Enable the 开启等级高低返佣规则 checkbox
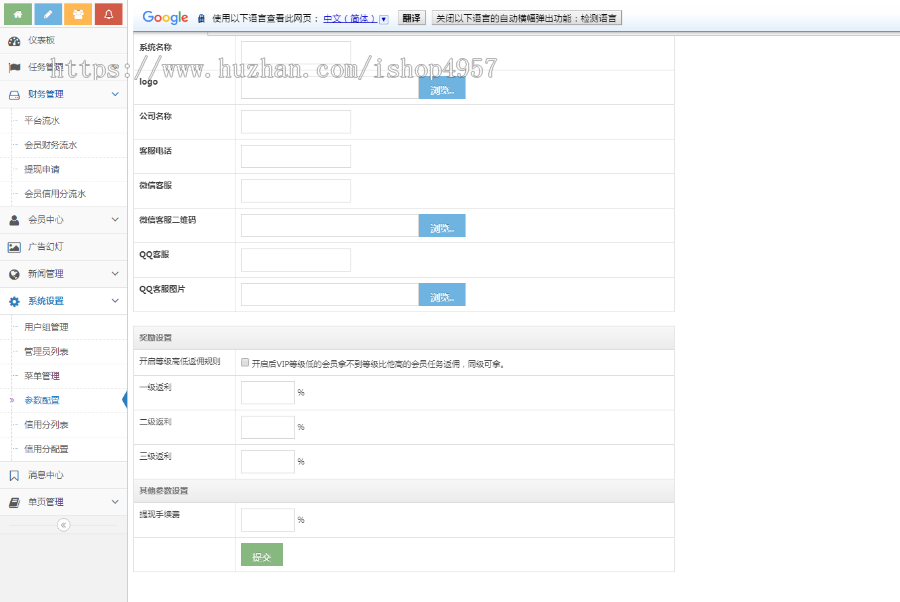Image resolution: width=900 pixels, height=602 pixels. coord(243,361)
